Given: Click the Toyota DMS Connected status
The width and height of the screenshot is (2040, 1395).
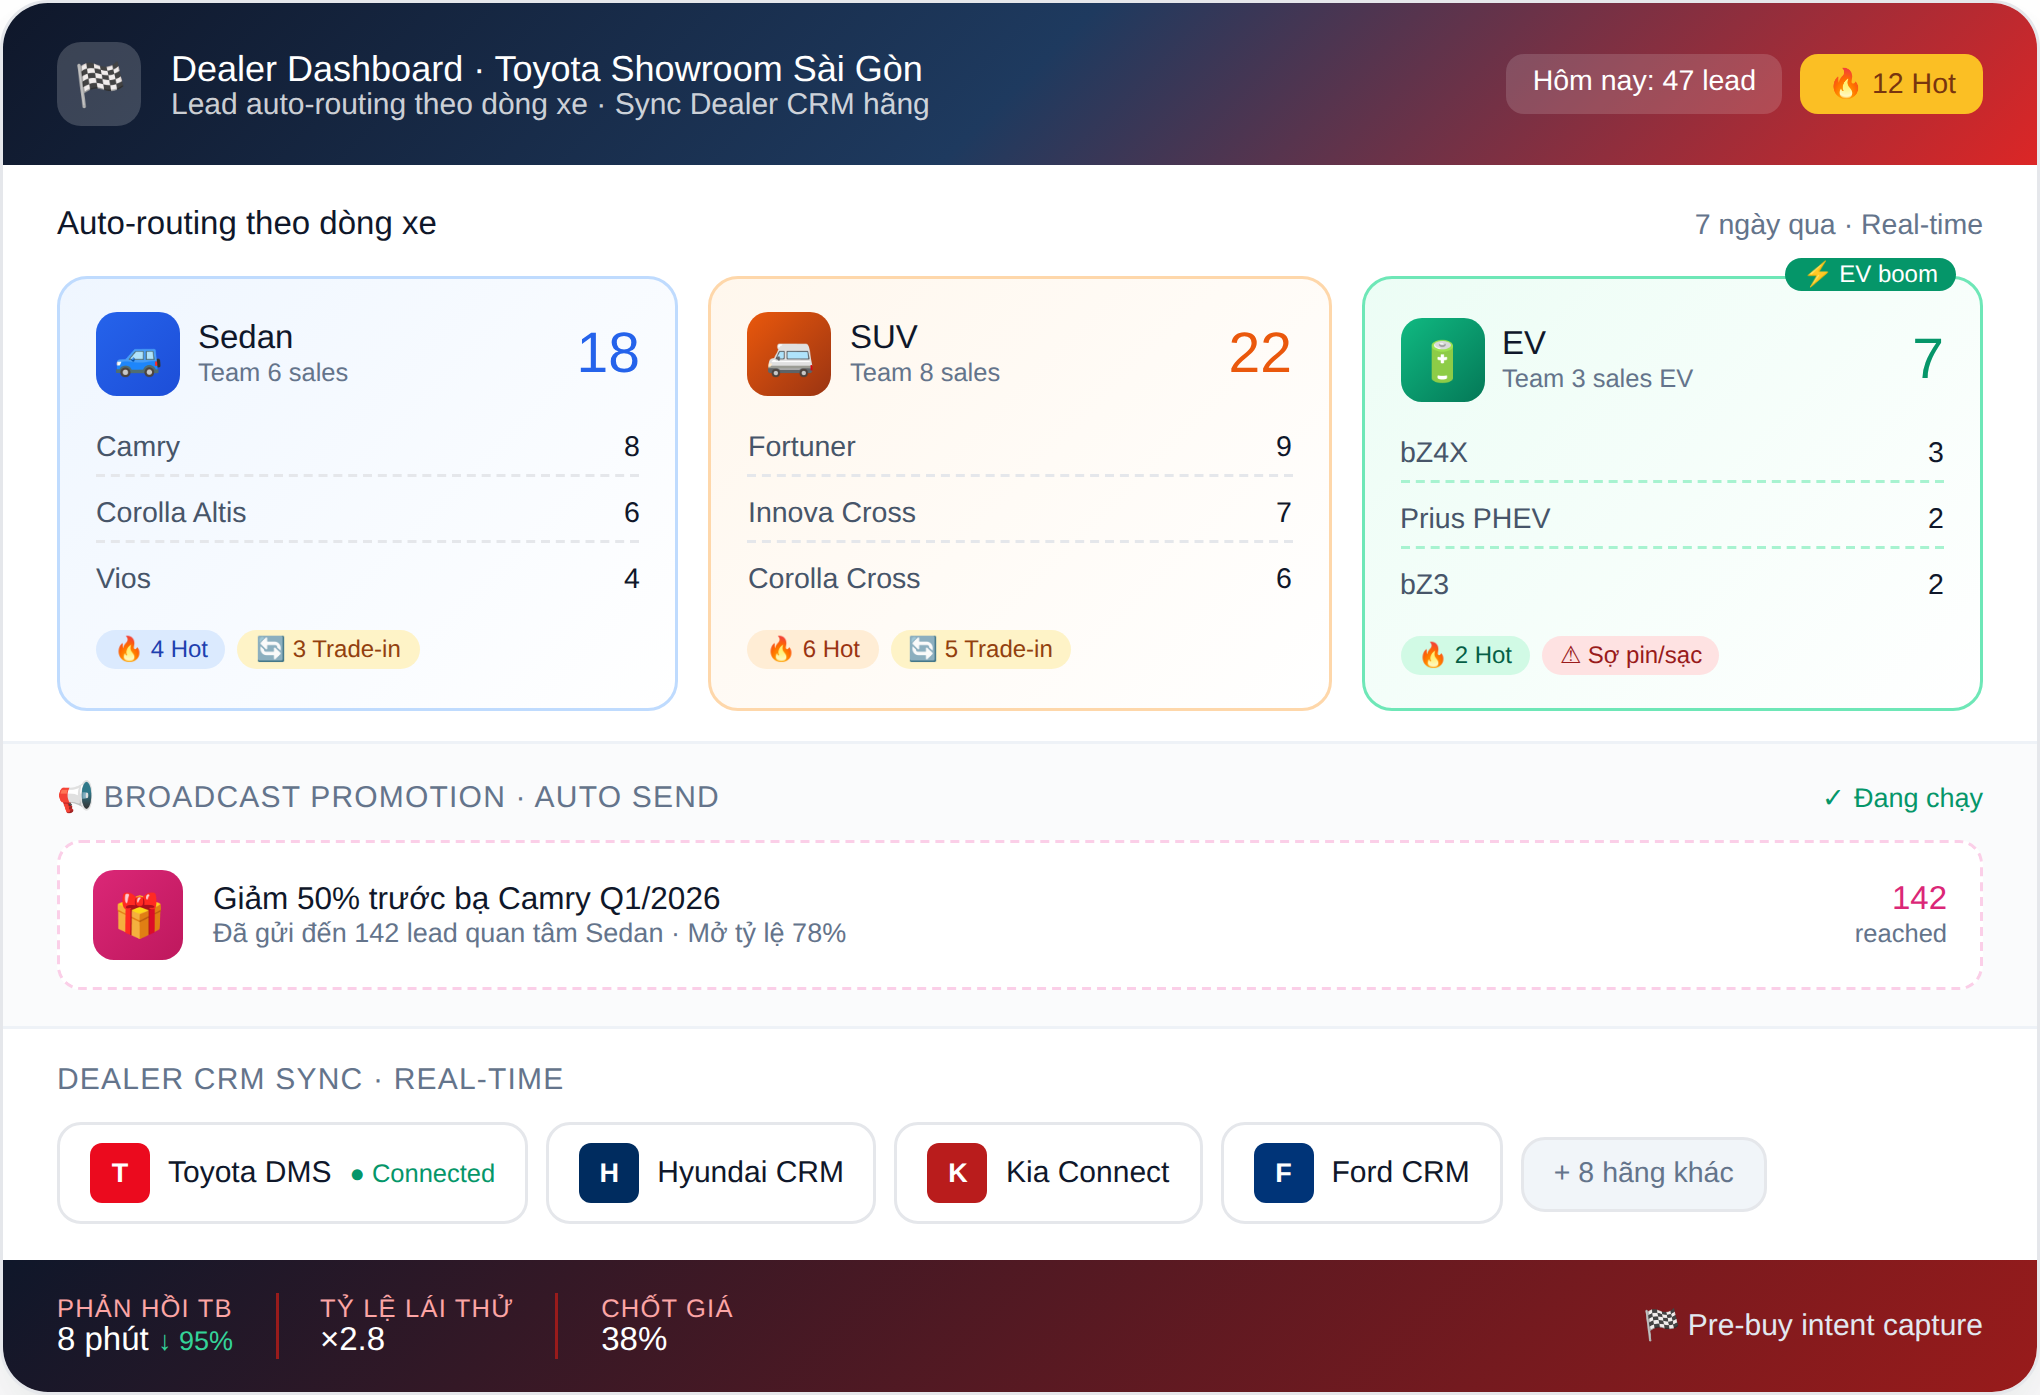Looking at the screenshot, I should tap(424, 1173).
